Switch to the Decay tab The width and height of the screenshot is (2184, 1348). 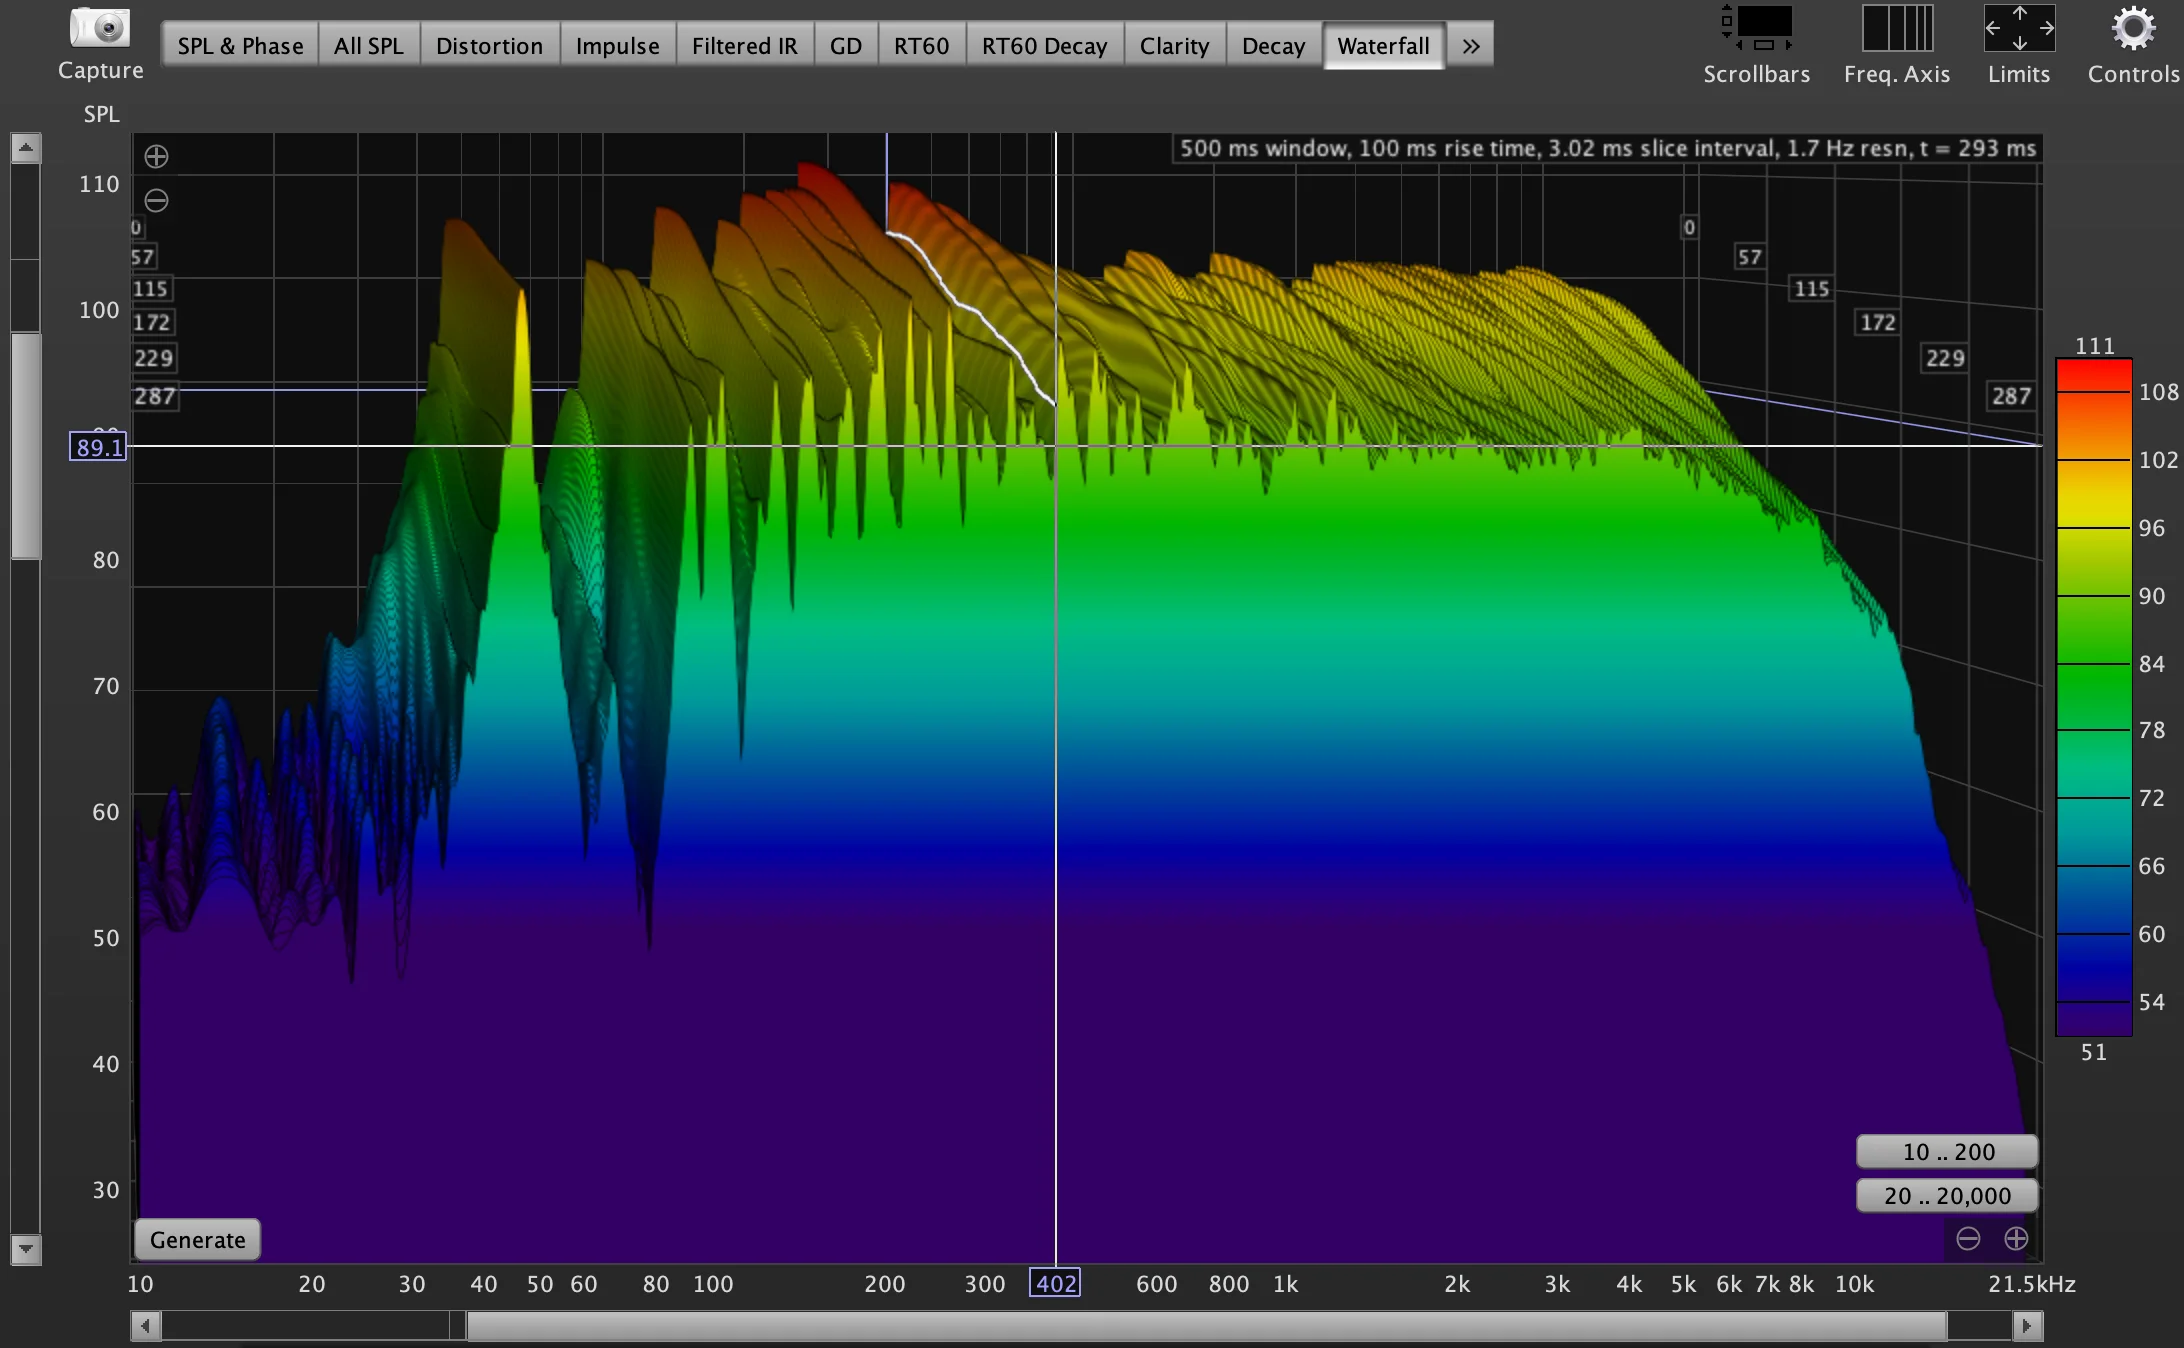pyautogui.click(x=1274, y=46)
